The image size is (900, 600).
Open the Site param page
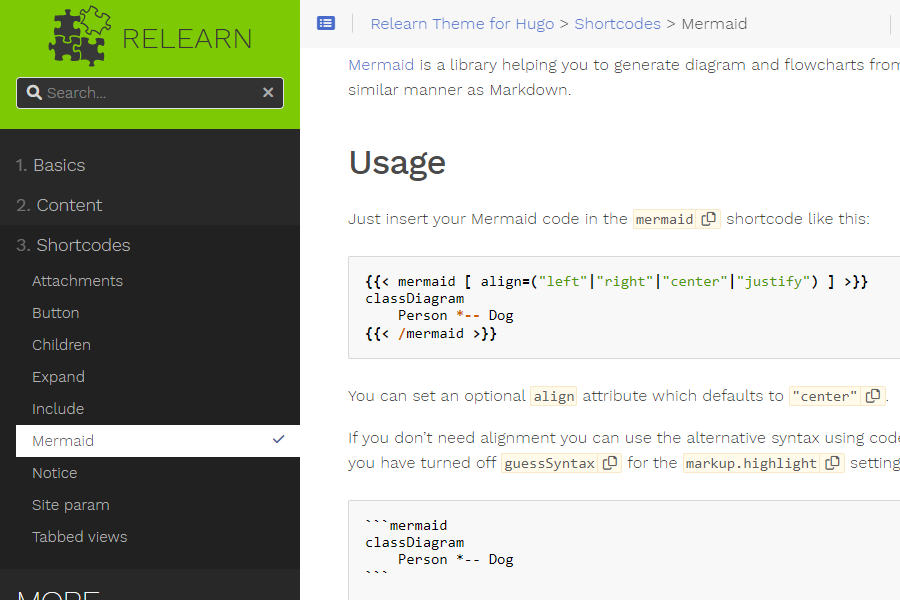pos(70,505)
